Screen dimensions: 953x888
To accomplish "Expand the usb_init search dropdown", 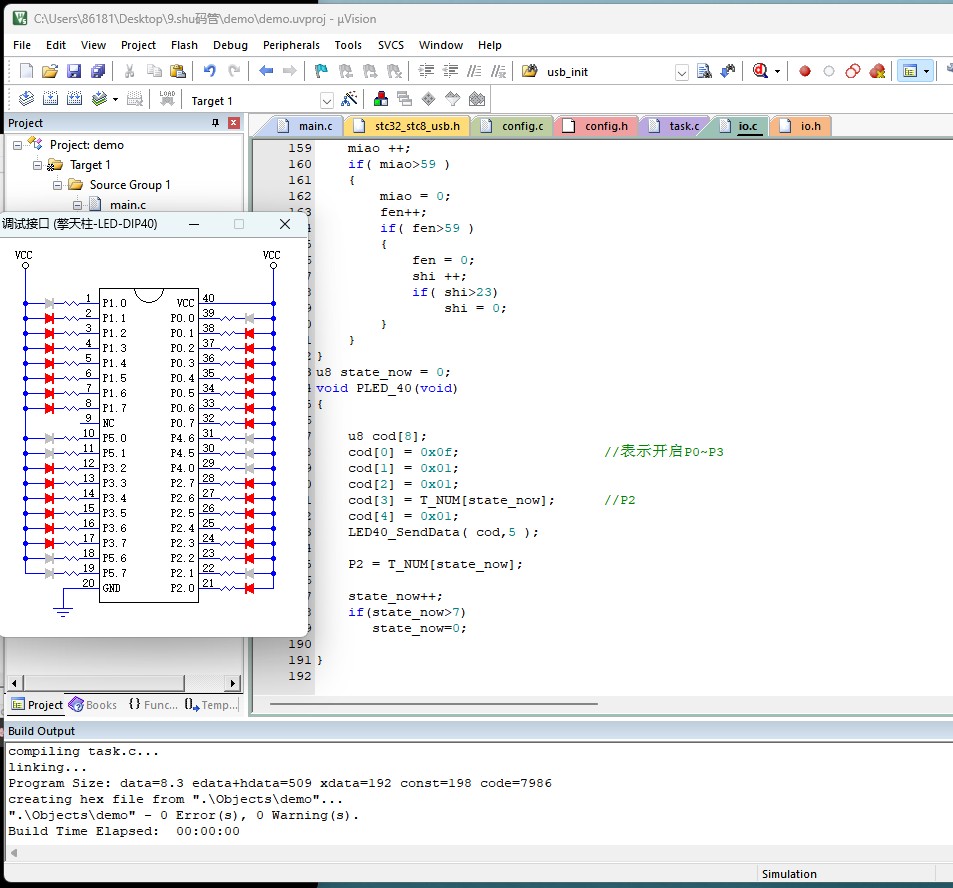I will click(682, 72).
